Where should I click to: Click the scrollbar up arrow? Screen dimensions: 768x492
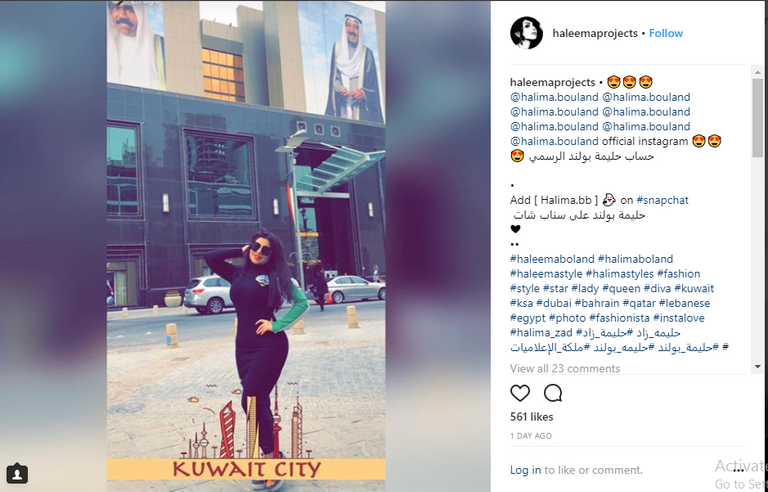coord(758,73)
